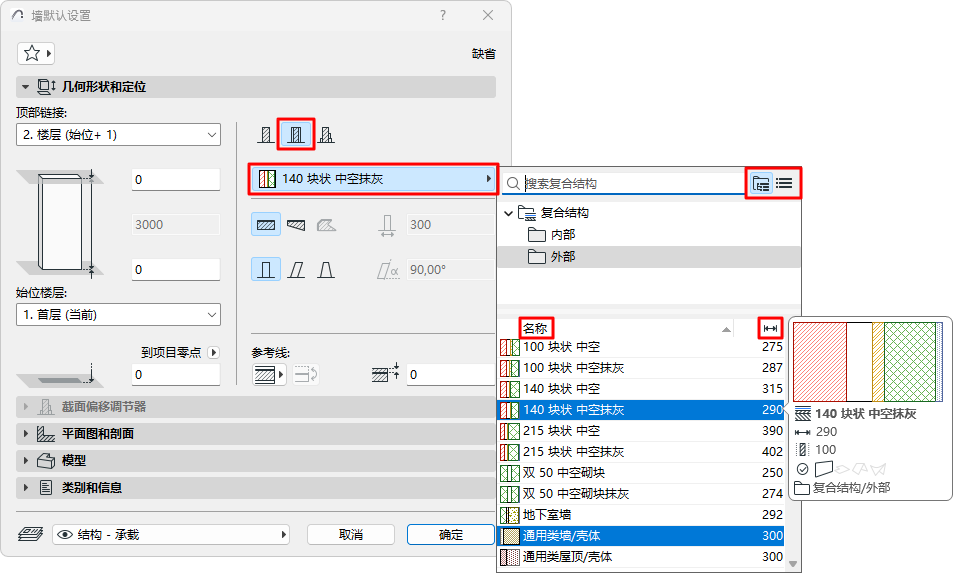This screenshot has width=953, height=573.
Task: Choose trapezoid wall geometry icon
Action: [x=296, y=225]
